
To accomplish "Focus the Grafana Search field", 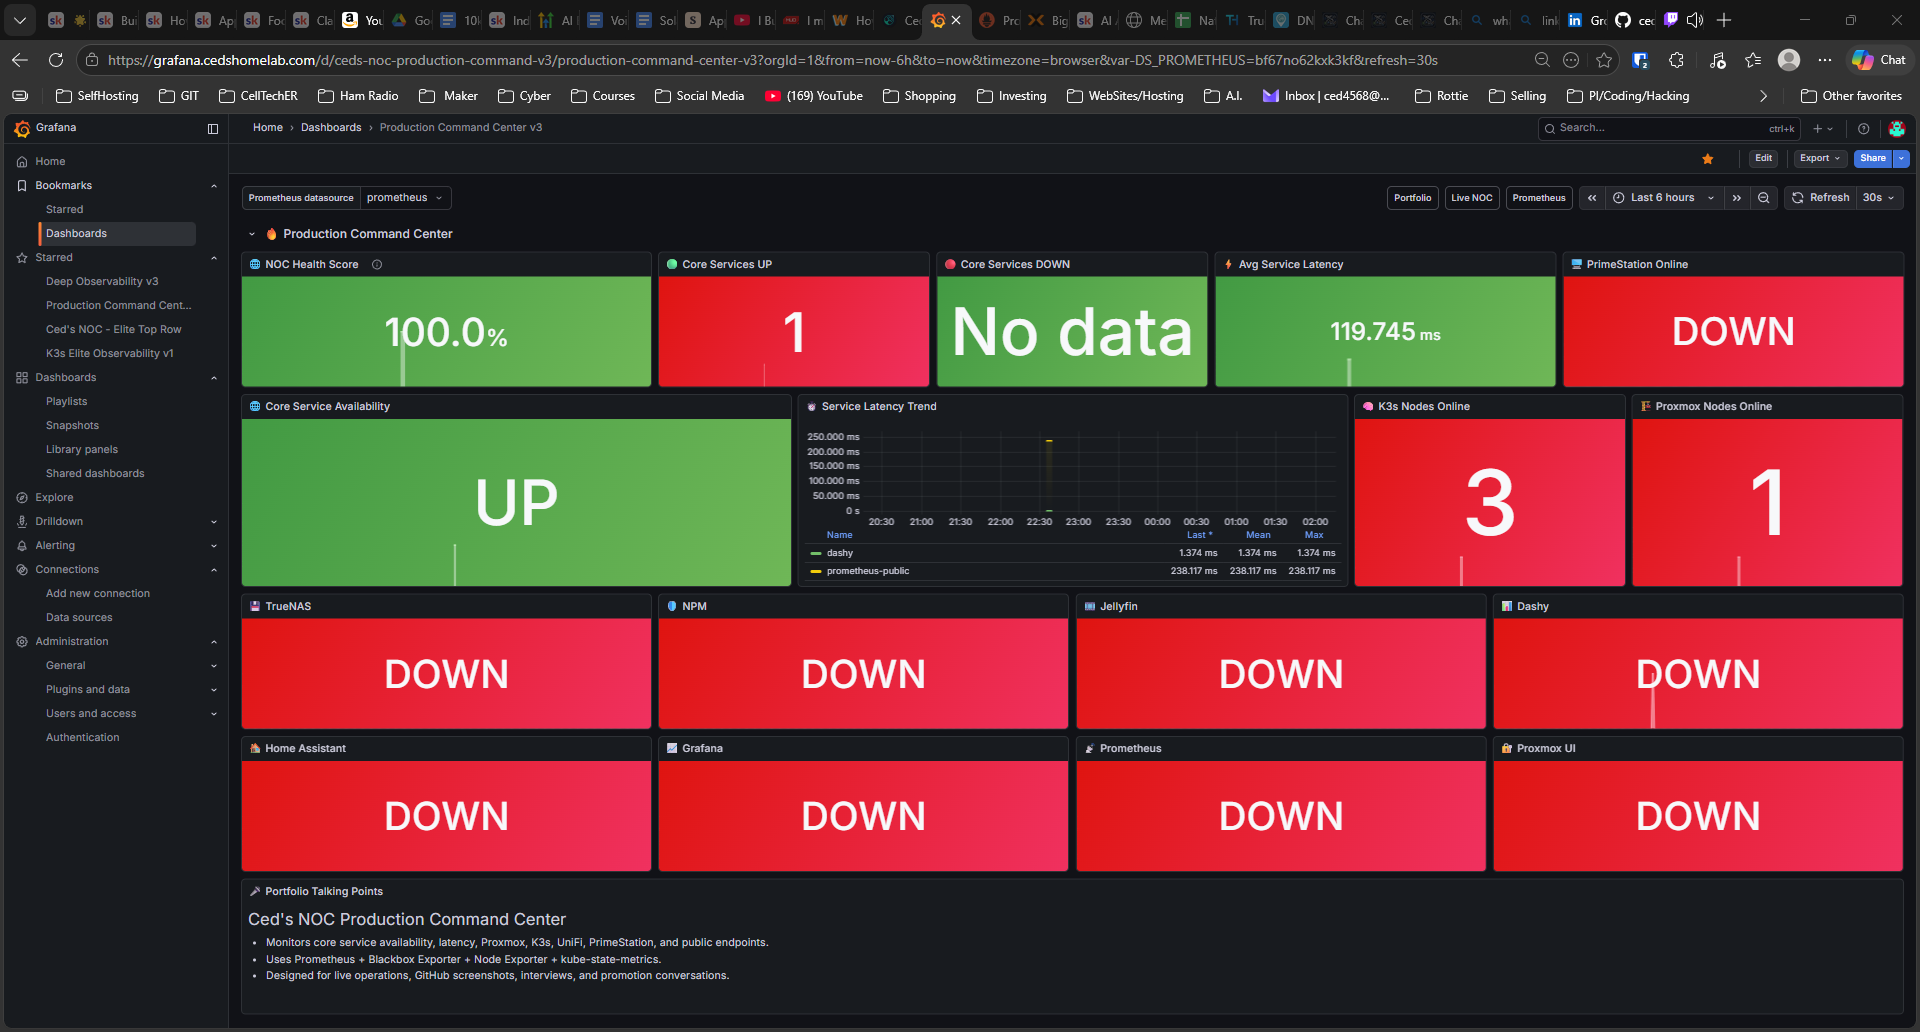I will pyautogui.click(x=1668, y=128).
